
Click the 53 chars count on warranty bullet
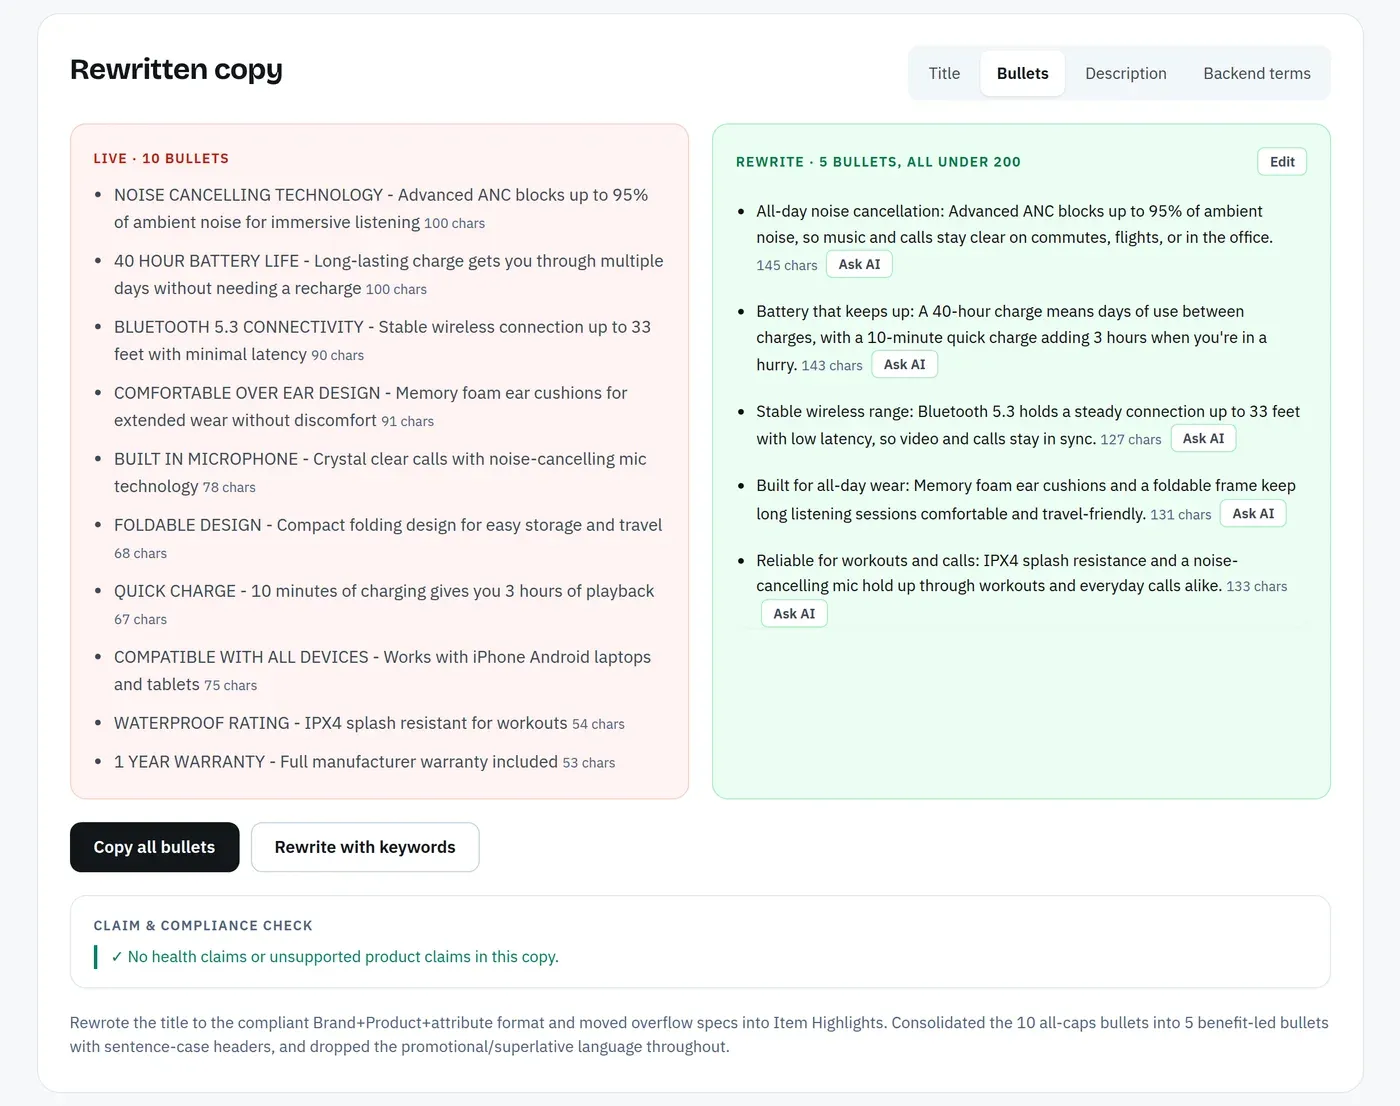tap(589, 763)
